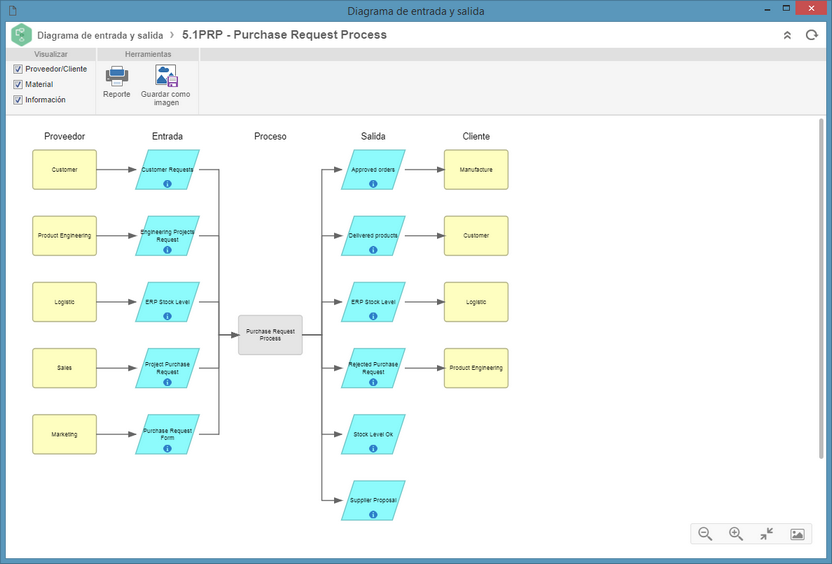Click the Proveedor column heading
Screen dimensions: 832x564
(64, 136)
